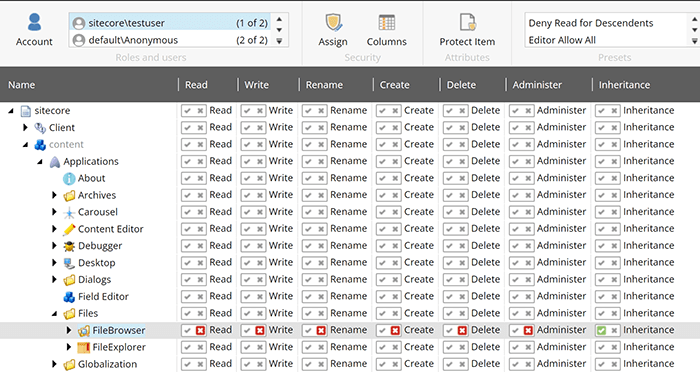
Task: Toggle the red Read deny on FileBrowser
Action: [x=200, y=330]
